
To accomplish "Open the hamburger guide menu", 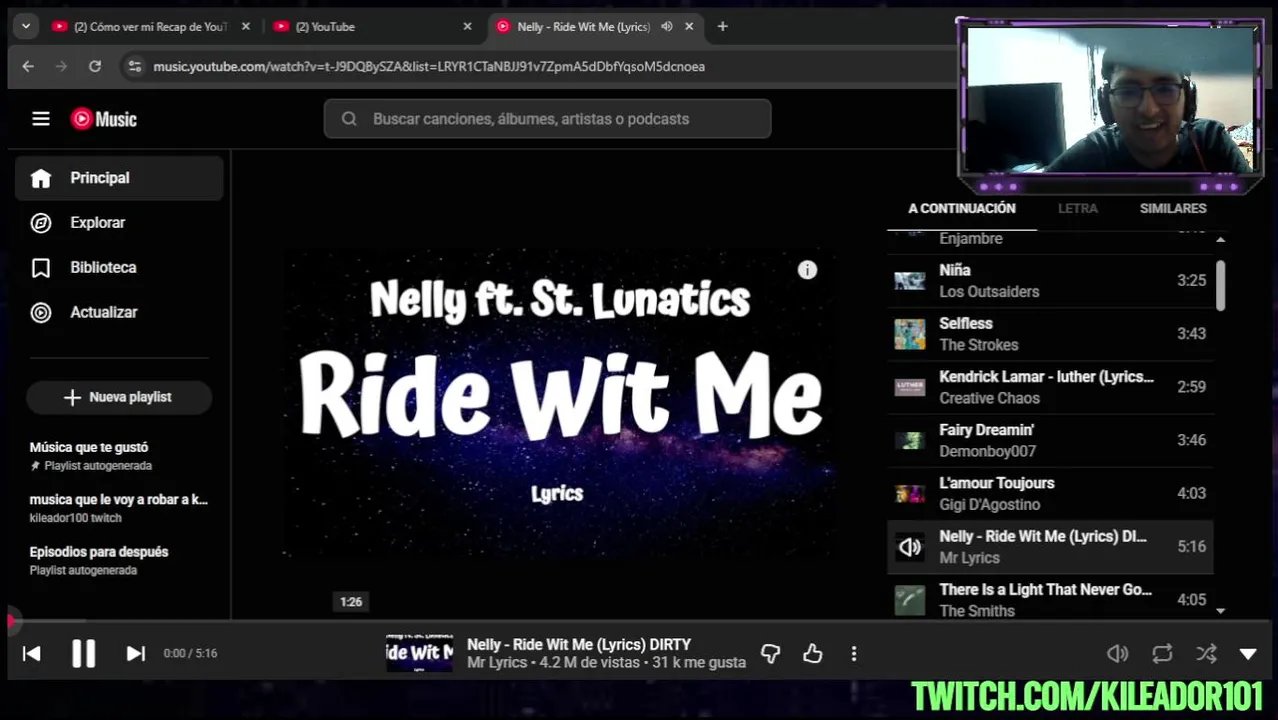I will pyautogui.click(x=41, y=119).
